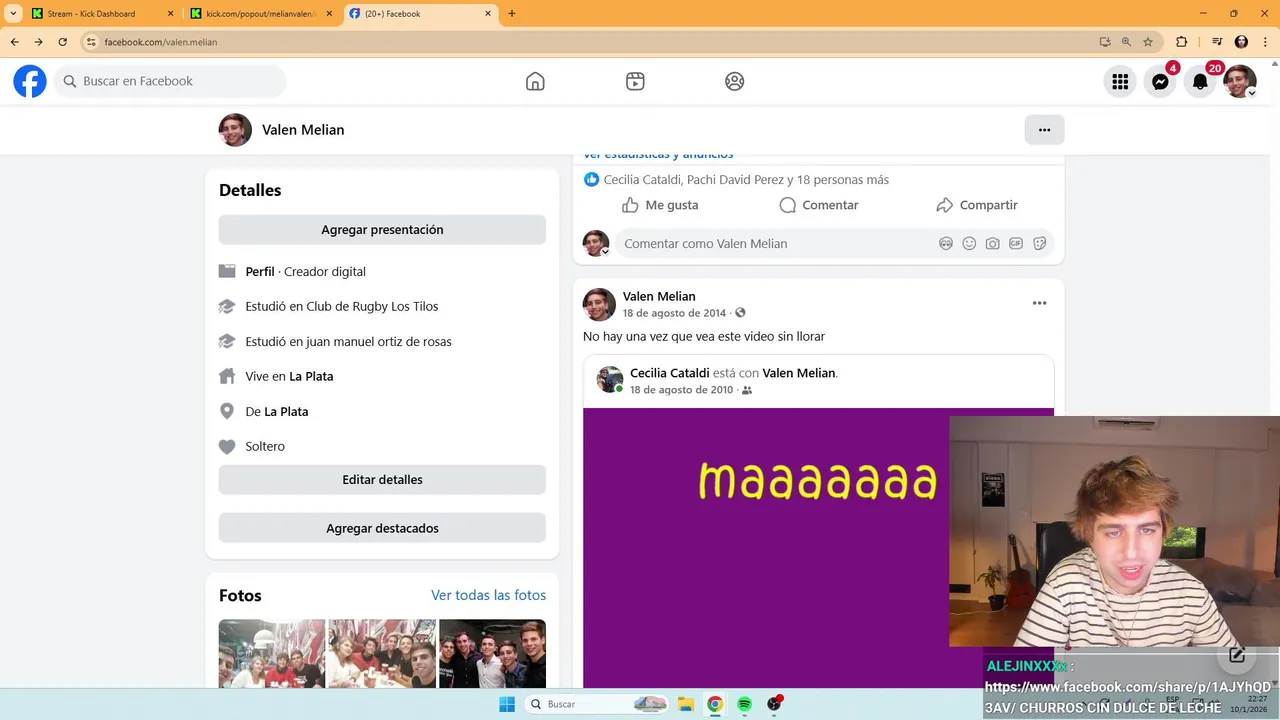Click Agregar presentación button
Image resolution: width=1280 pixels, height=720 pixels.
tap(382, 230)
